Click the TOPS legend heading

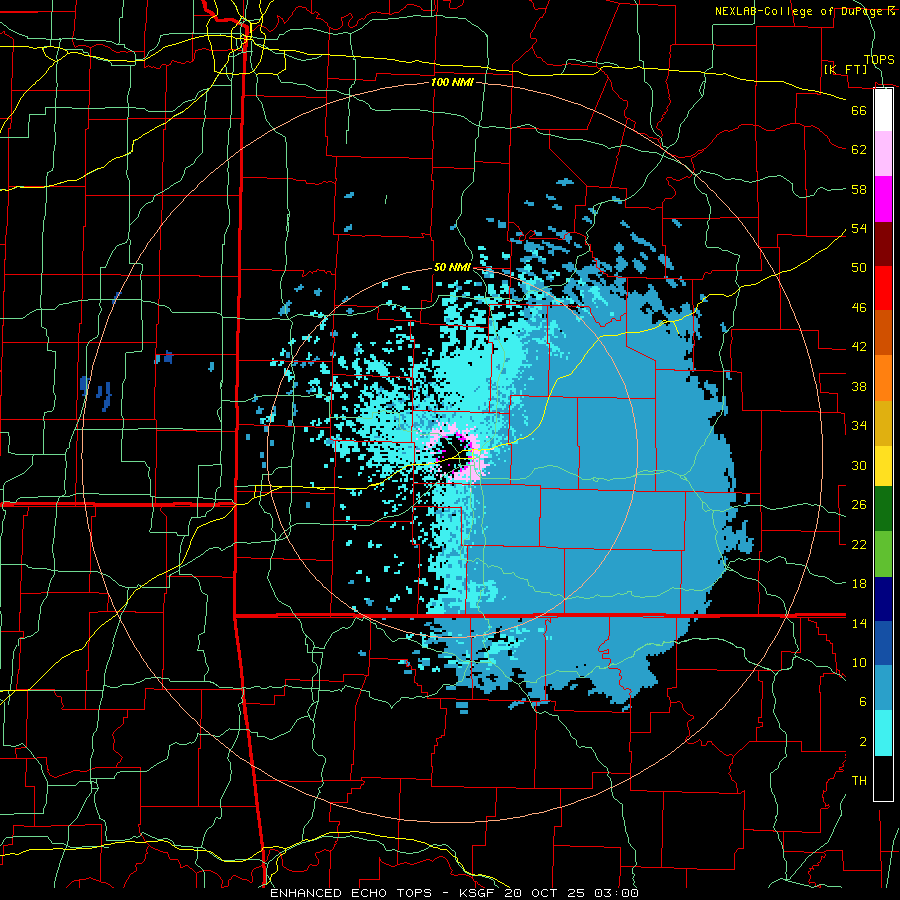pos(879,59)
